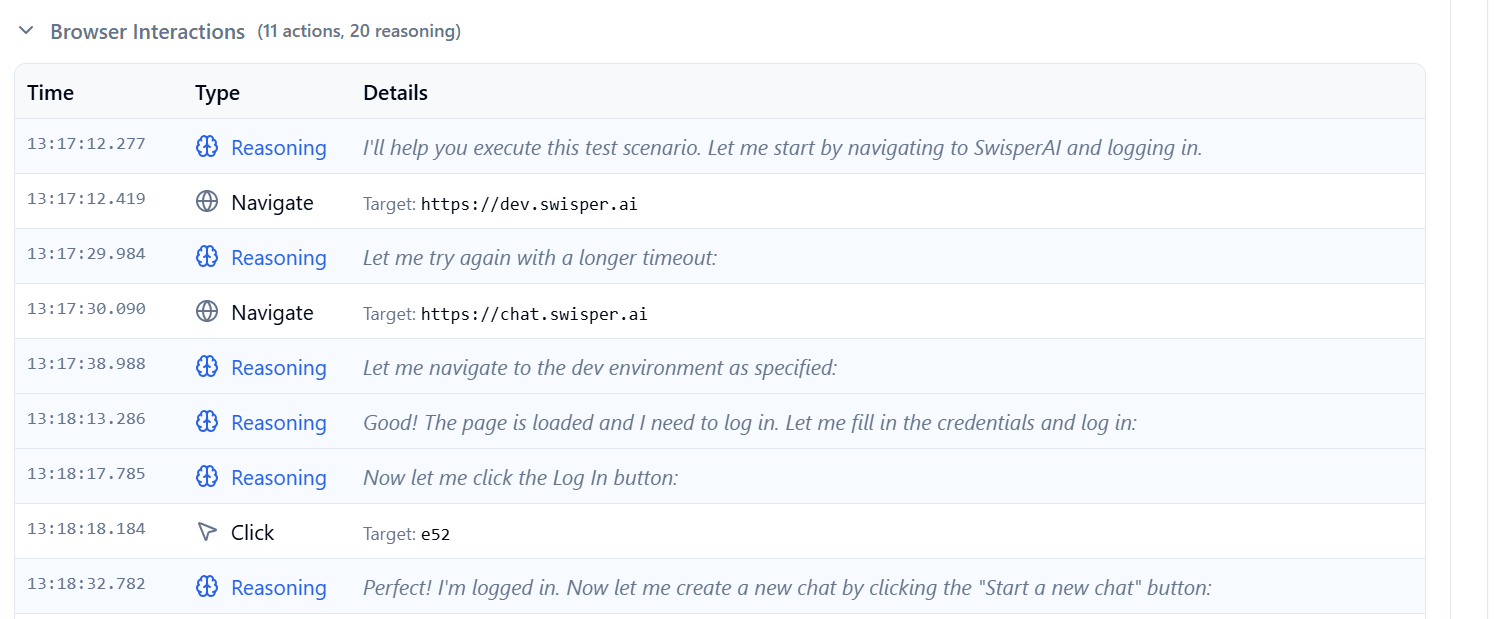Click the Browser Interactions section title
This screenshot has width=1502, height=619.
pos(147,31)
